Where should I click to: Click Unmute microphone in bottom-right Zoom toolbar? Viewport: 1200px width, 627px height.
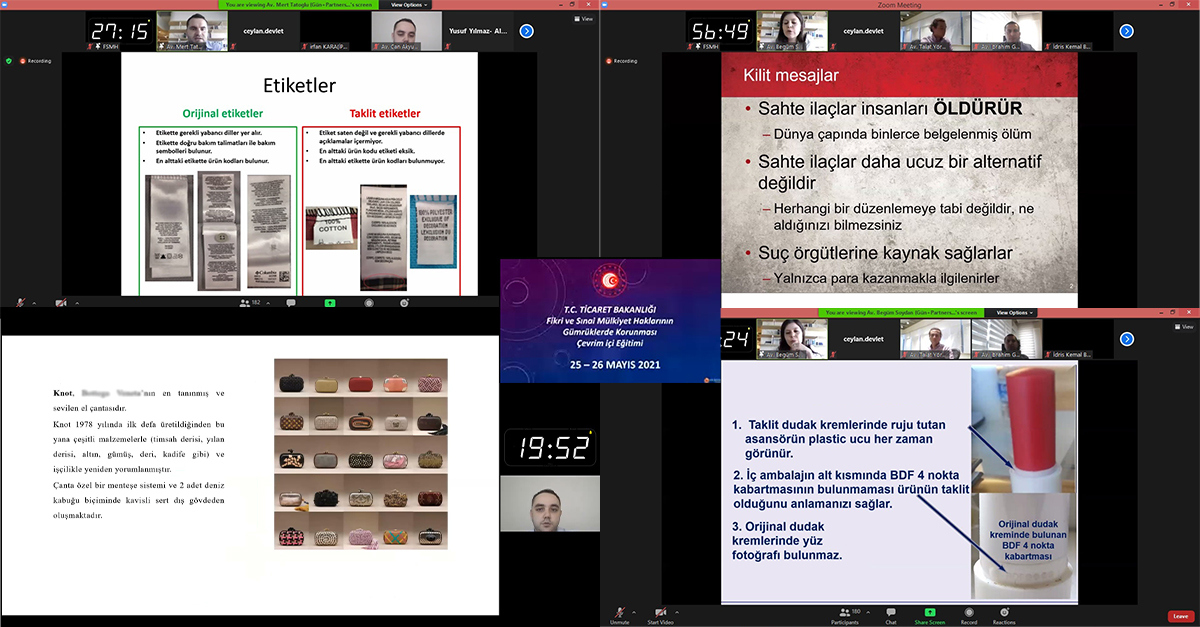pos(619,612)
